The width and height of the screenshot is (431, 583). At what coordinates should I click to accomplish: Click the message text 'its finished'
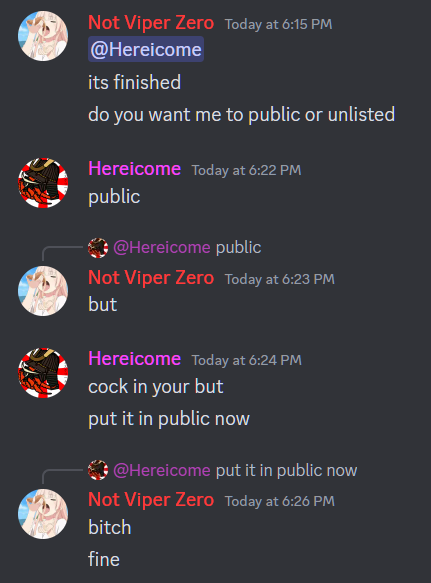point(135,82)
